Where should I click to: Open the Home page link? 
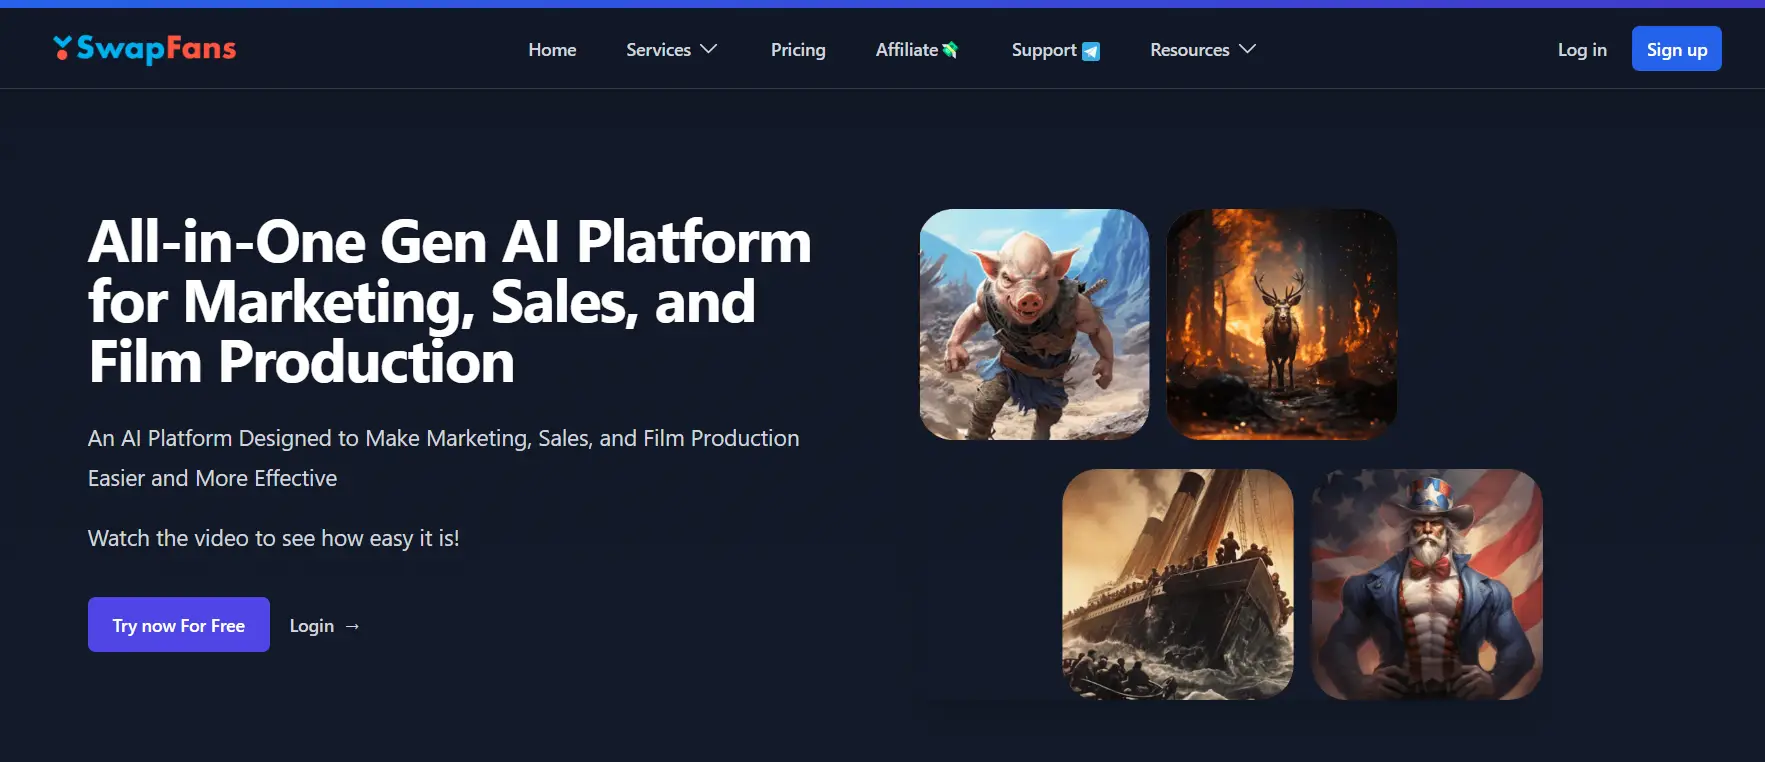coord(552,49)
